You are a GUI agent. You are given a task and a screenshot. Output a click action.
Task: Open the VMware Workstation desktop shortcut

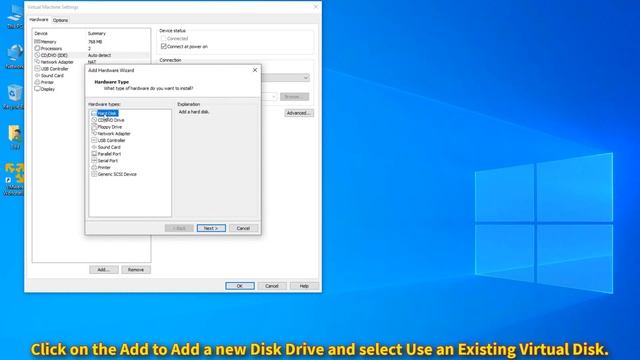coord(14,180)
